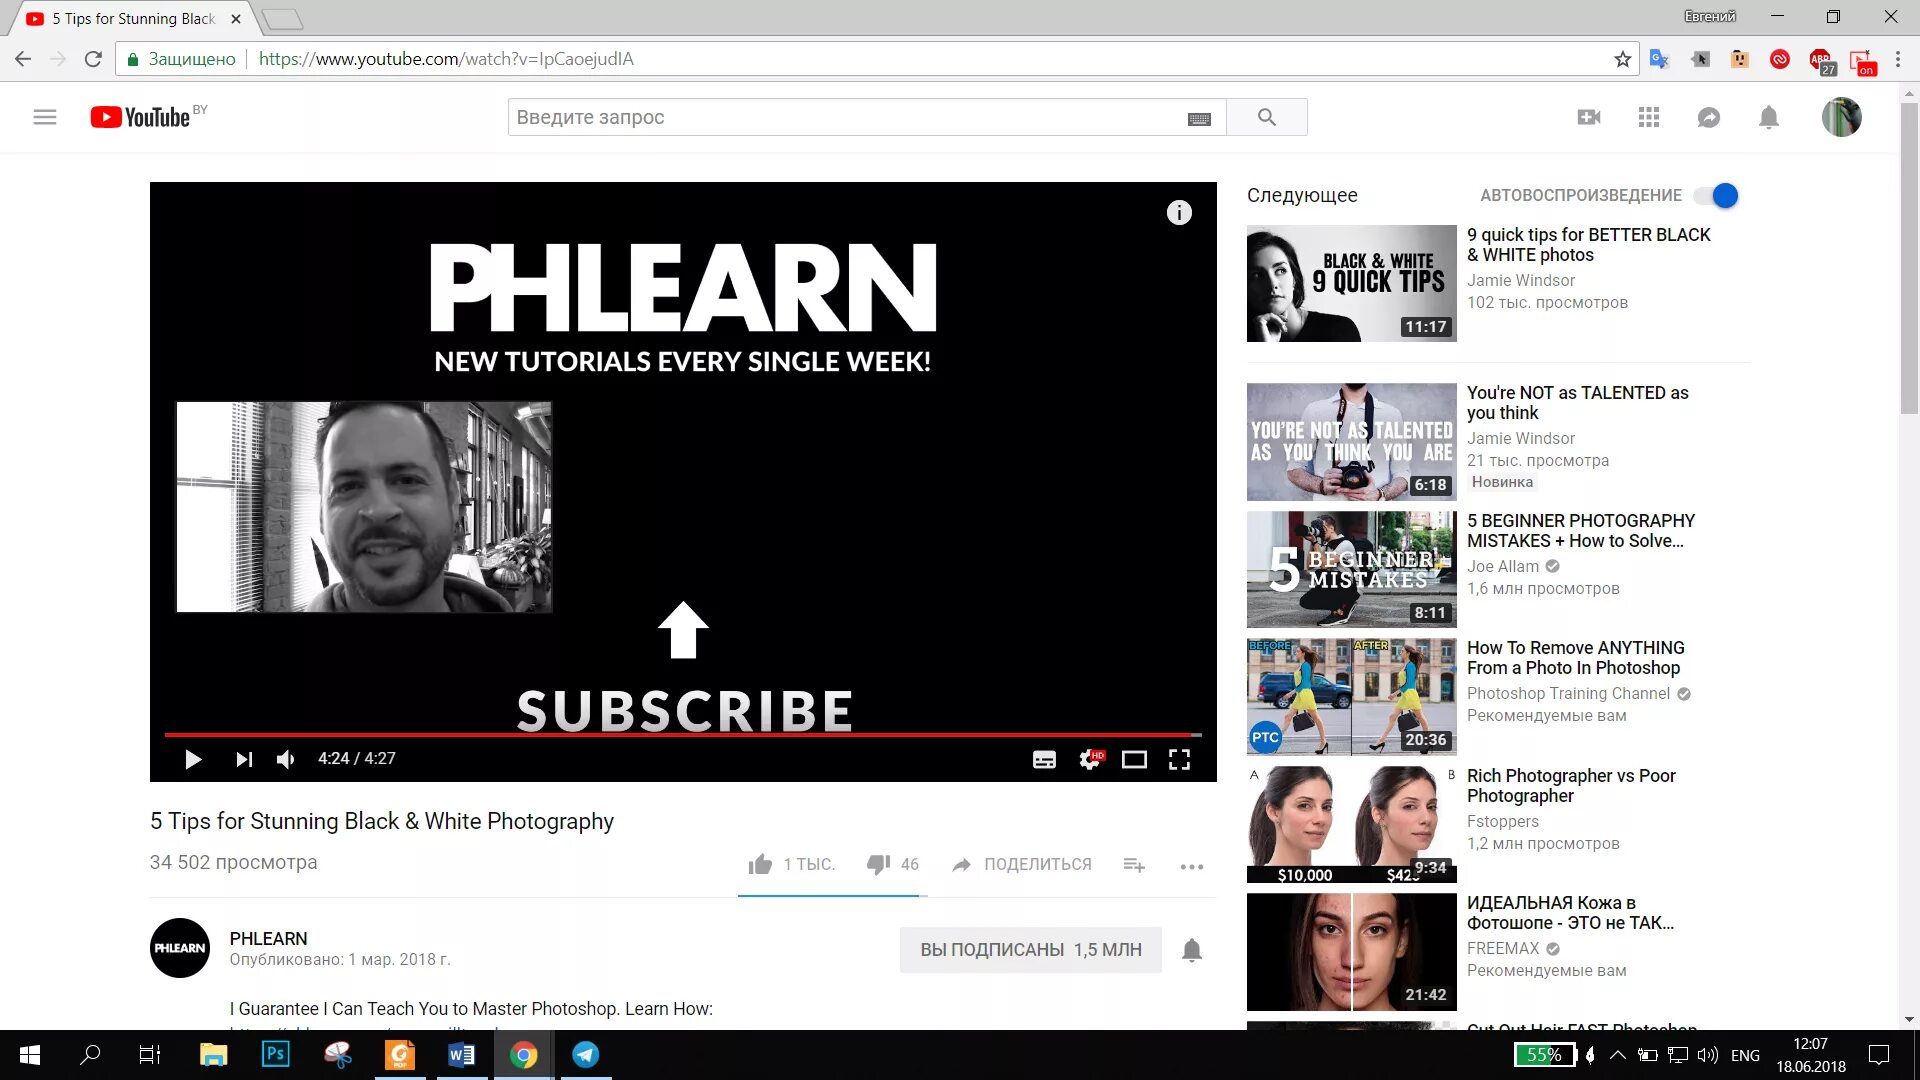The image size is (1920, 1080).
Task: Open Photoshop from the taskbar
Action: coord(275,1054)
